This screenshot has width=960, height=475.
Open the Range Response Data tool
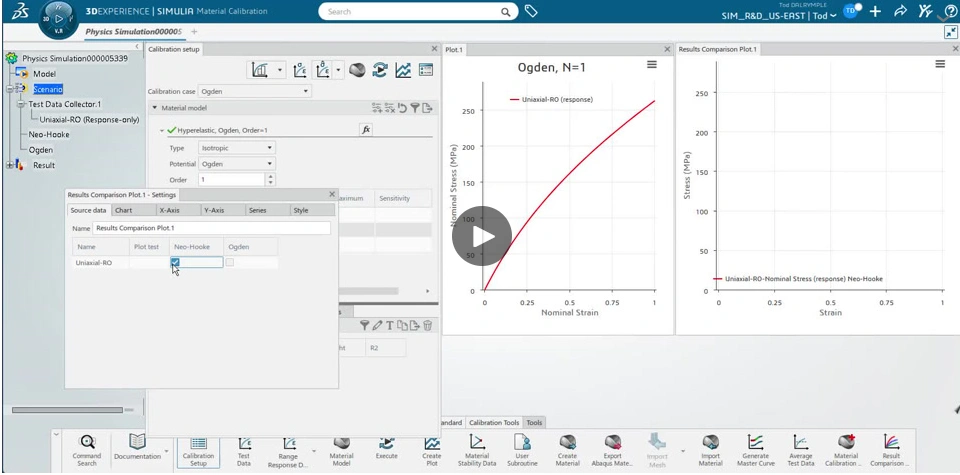[288, 451]
